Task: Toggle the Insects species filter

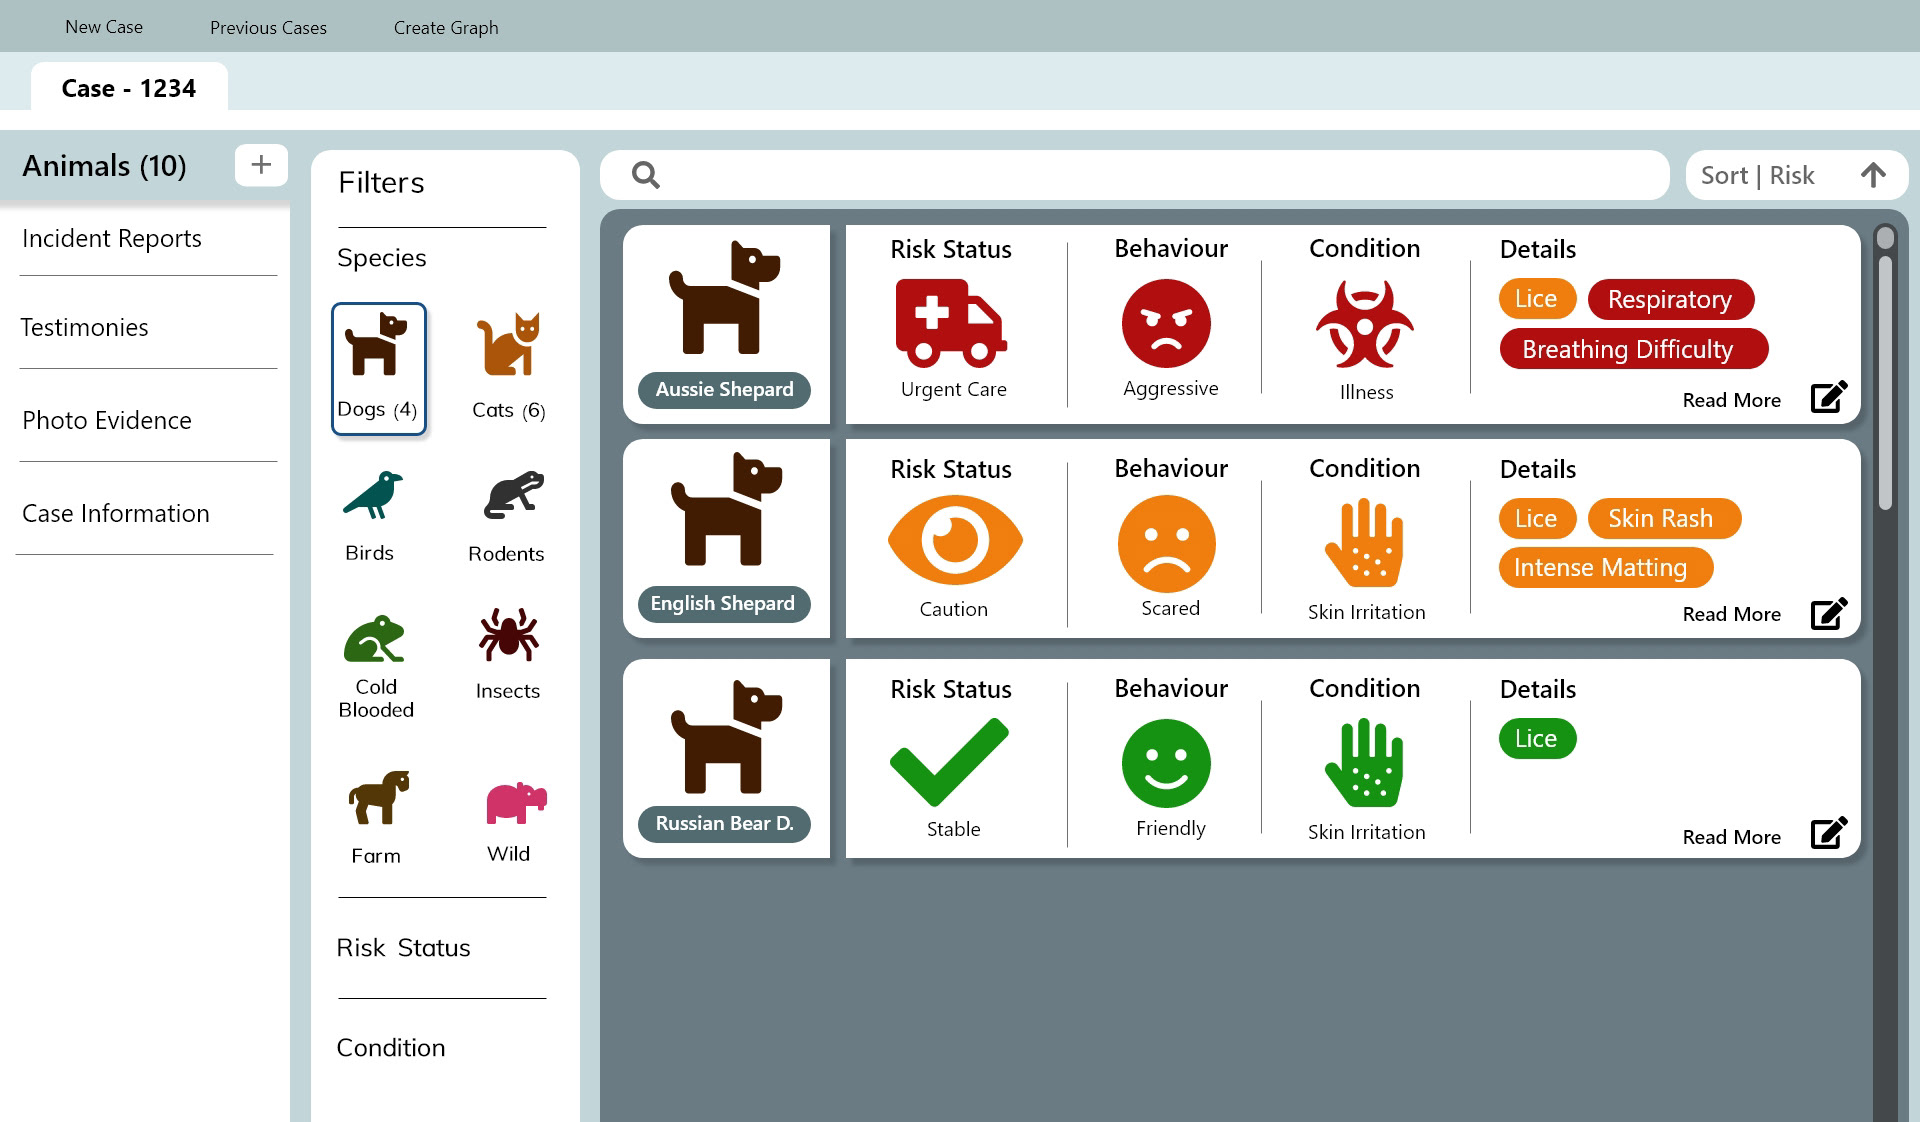Action: [508, 654]
